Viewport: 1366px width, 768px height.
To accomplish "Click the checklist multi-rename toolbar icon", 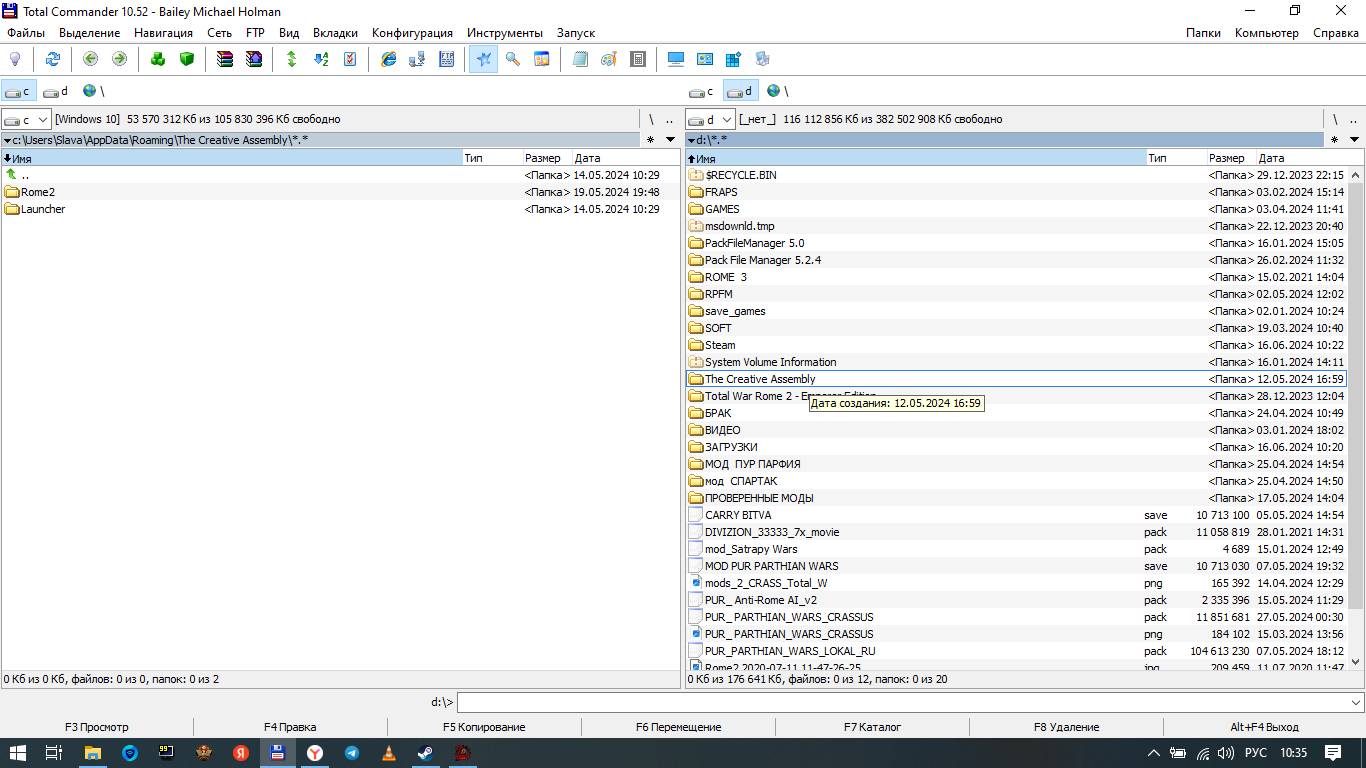I will click(x=350, y=59).
